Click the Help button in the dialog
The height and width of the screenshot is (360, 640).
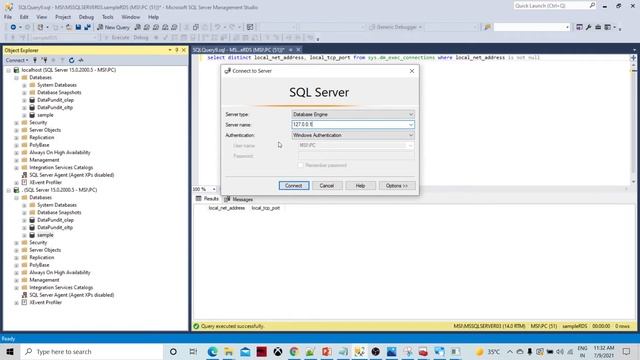pyautogui.click(x=360, y=186)
